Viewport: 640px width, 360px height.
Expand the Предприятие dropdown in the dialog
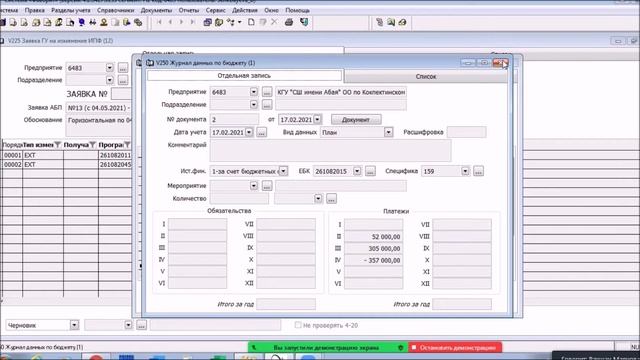[253, 92]
